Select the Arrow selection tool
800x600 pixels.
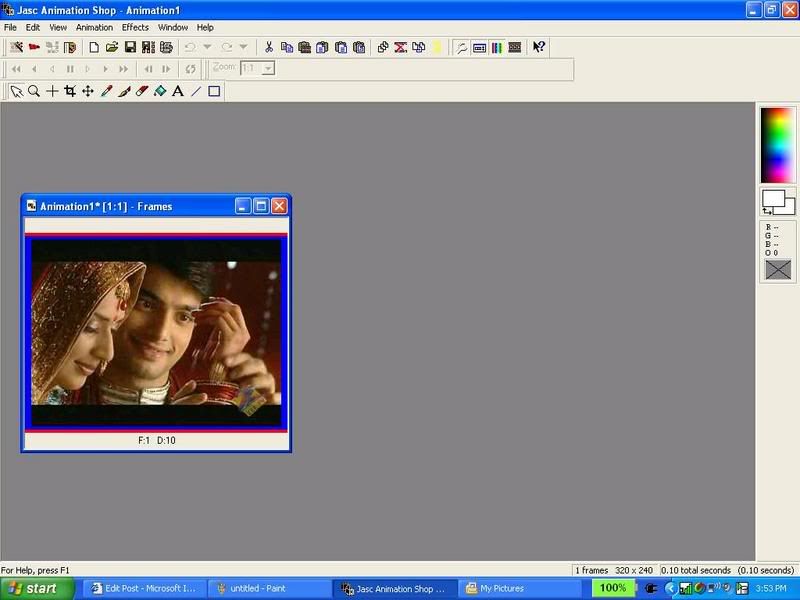16,91
